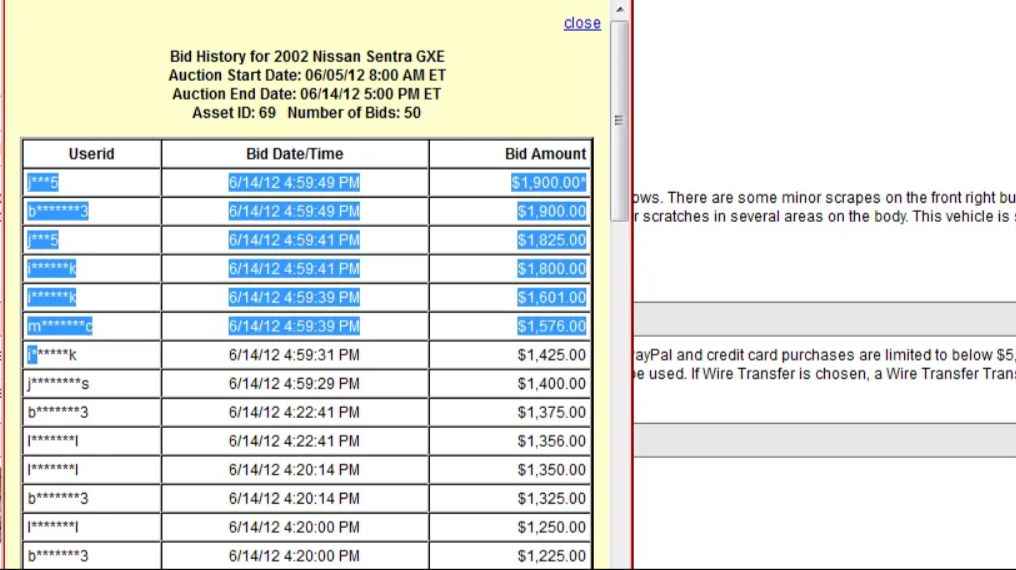Screen dimensions: 1016x570
Task: Click the 6/14/12 4:59:31 PM timestamp
Action: [294, 355]
